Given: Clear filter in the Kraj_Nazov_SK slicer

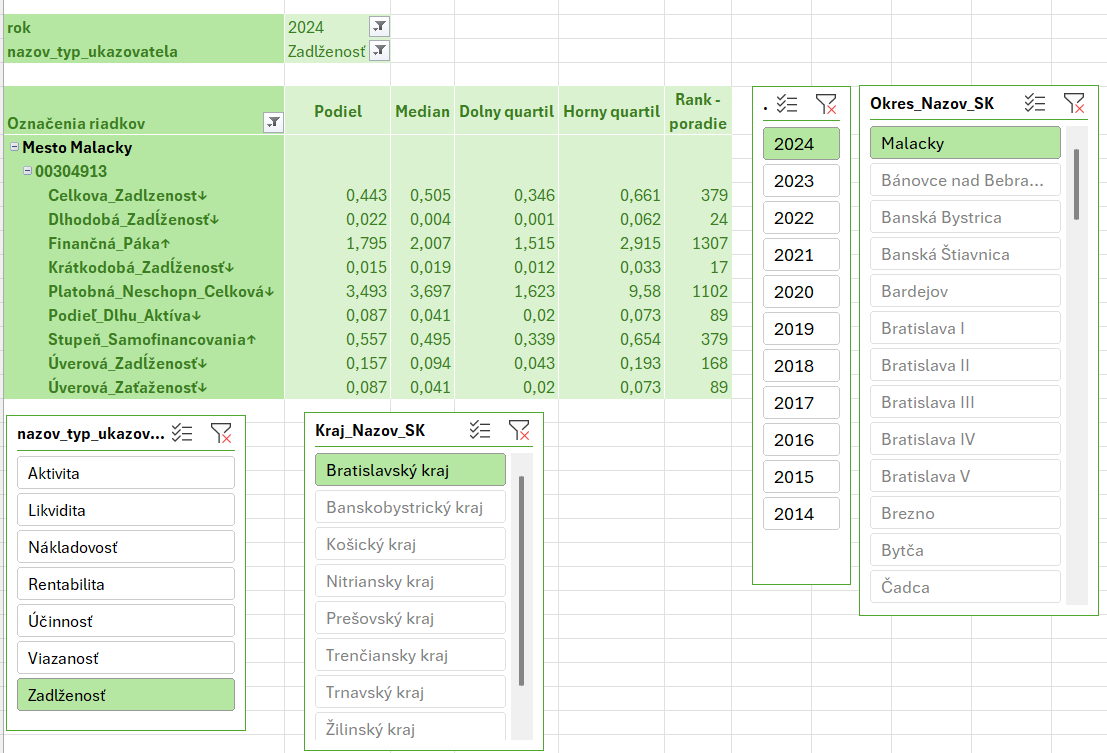Looking at the screenshot, I should 518,430.
